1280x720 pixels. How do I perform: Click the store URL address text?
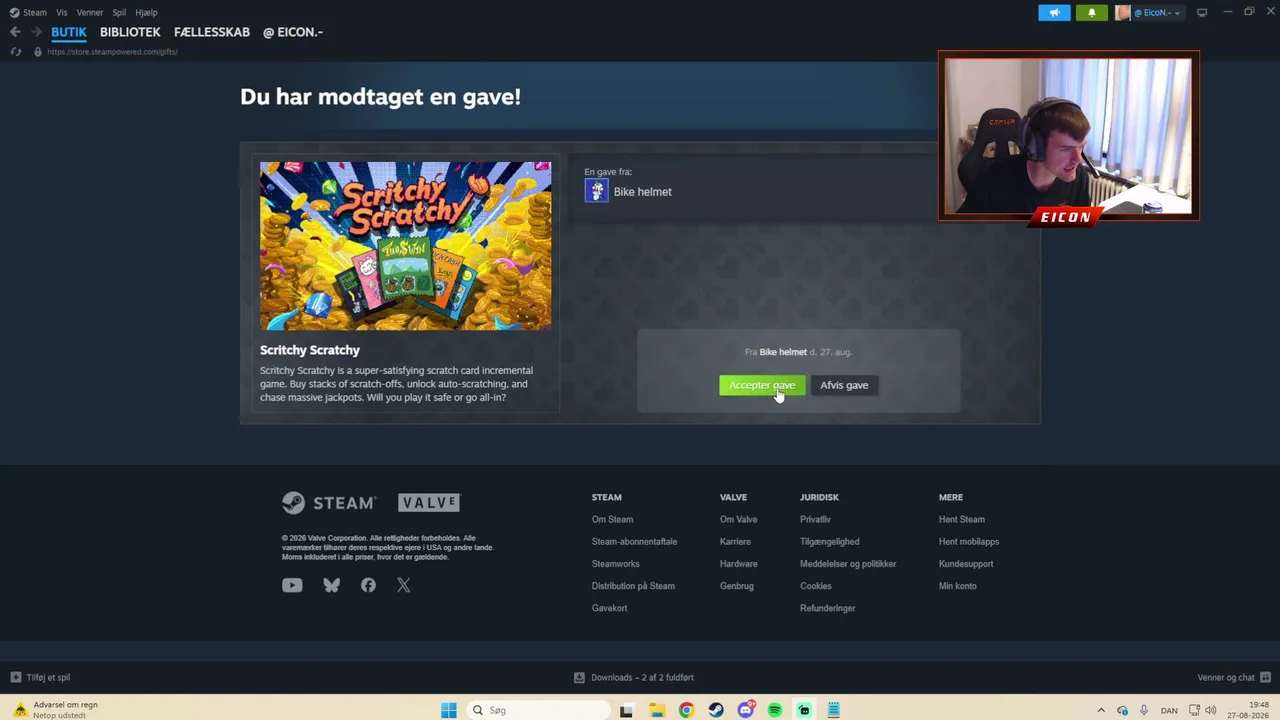click(x=112, y=52)
